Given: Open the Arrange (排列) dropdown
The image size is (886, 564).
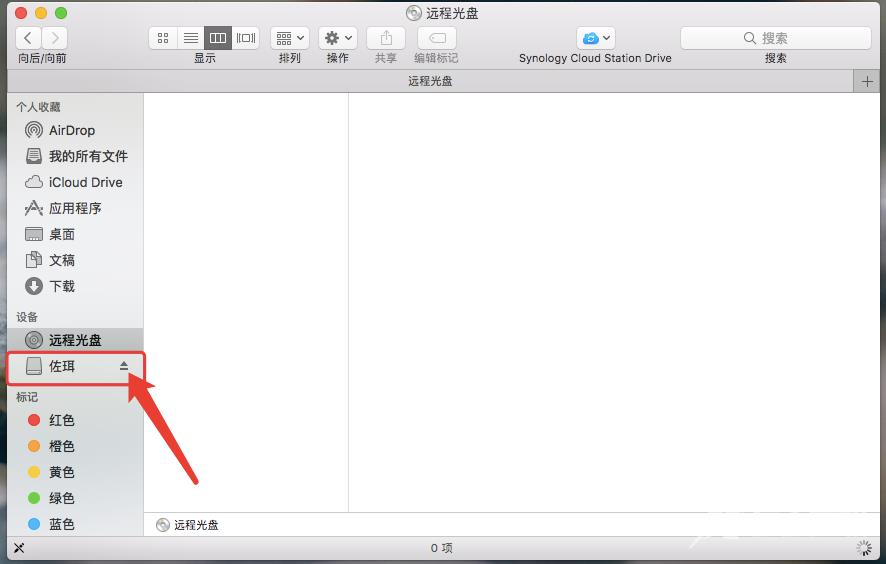Looking at the screenshot, I should click(290, 38).
